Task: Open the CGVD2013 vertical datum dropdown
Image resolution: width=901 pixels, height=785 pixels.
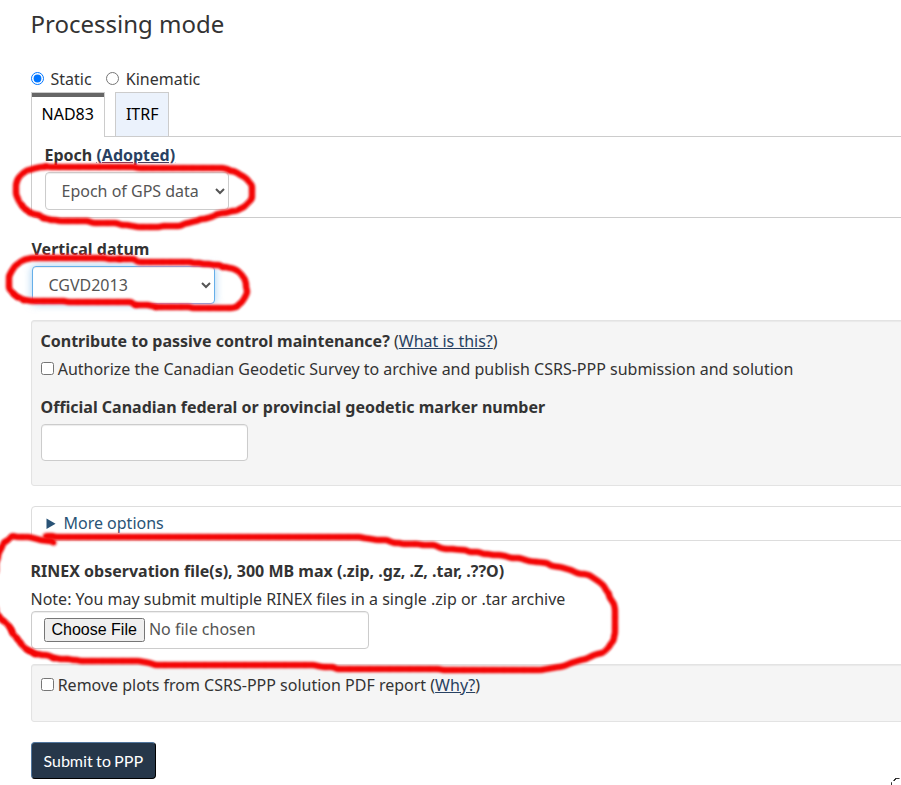Action: (x=123, y=285)
